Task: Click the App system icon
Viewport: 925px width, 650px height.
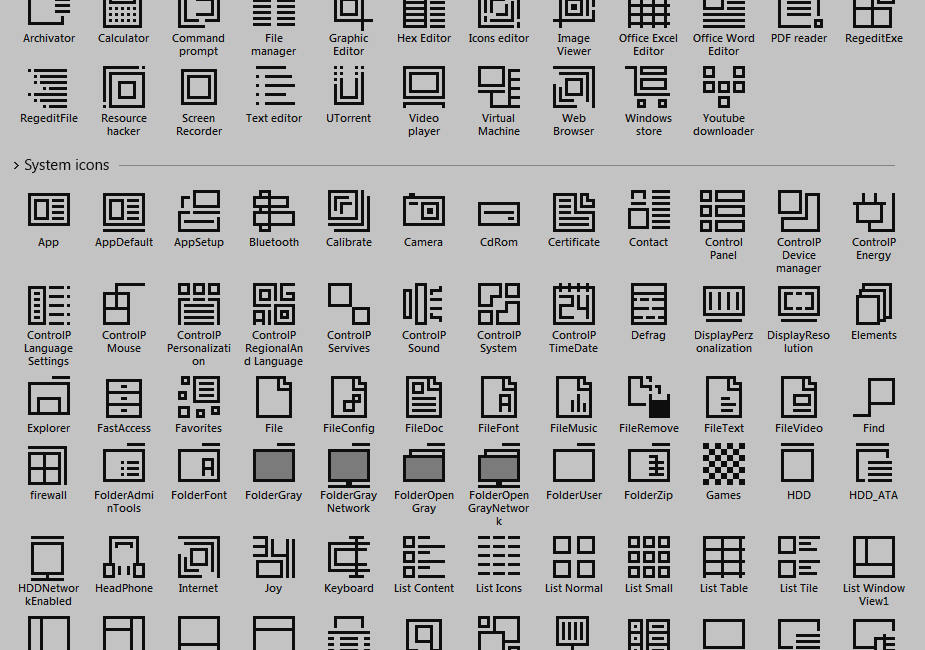Action: pyautogui.click(x=49, y=210)
